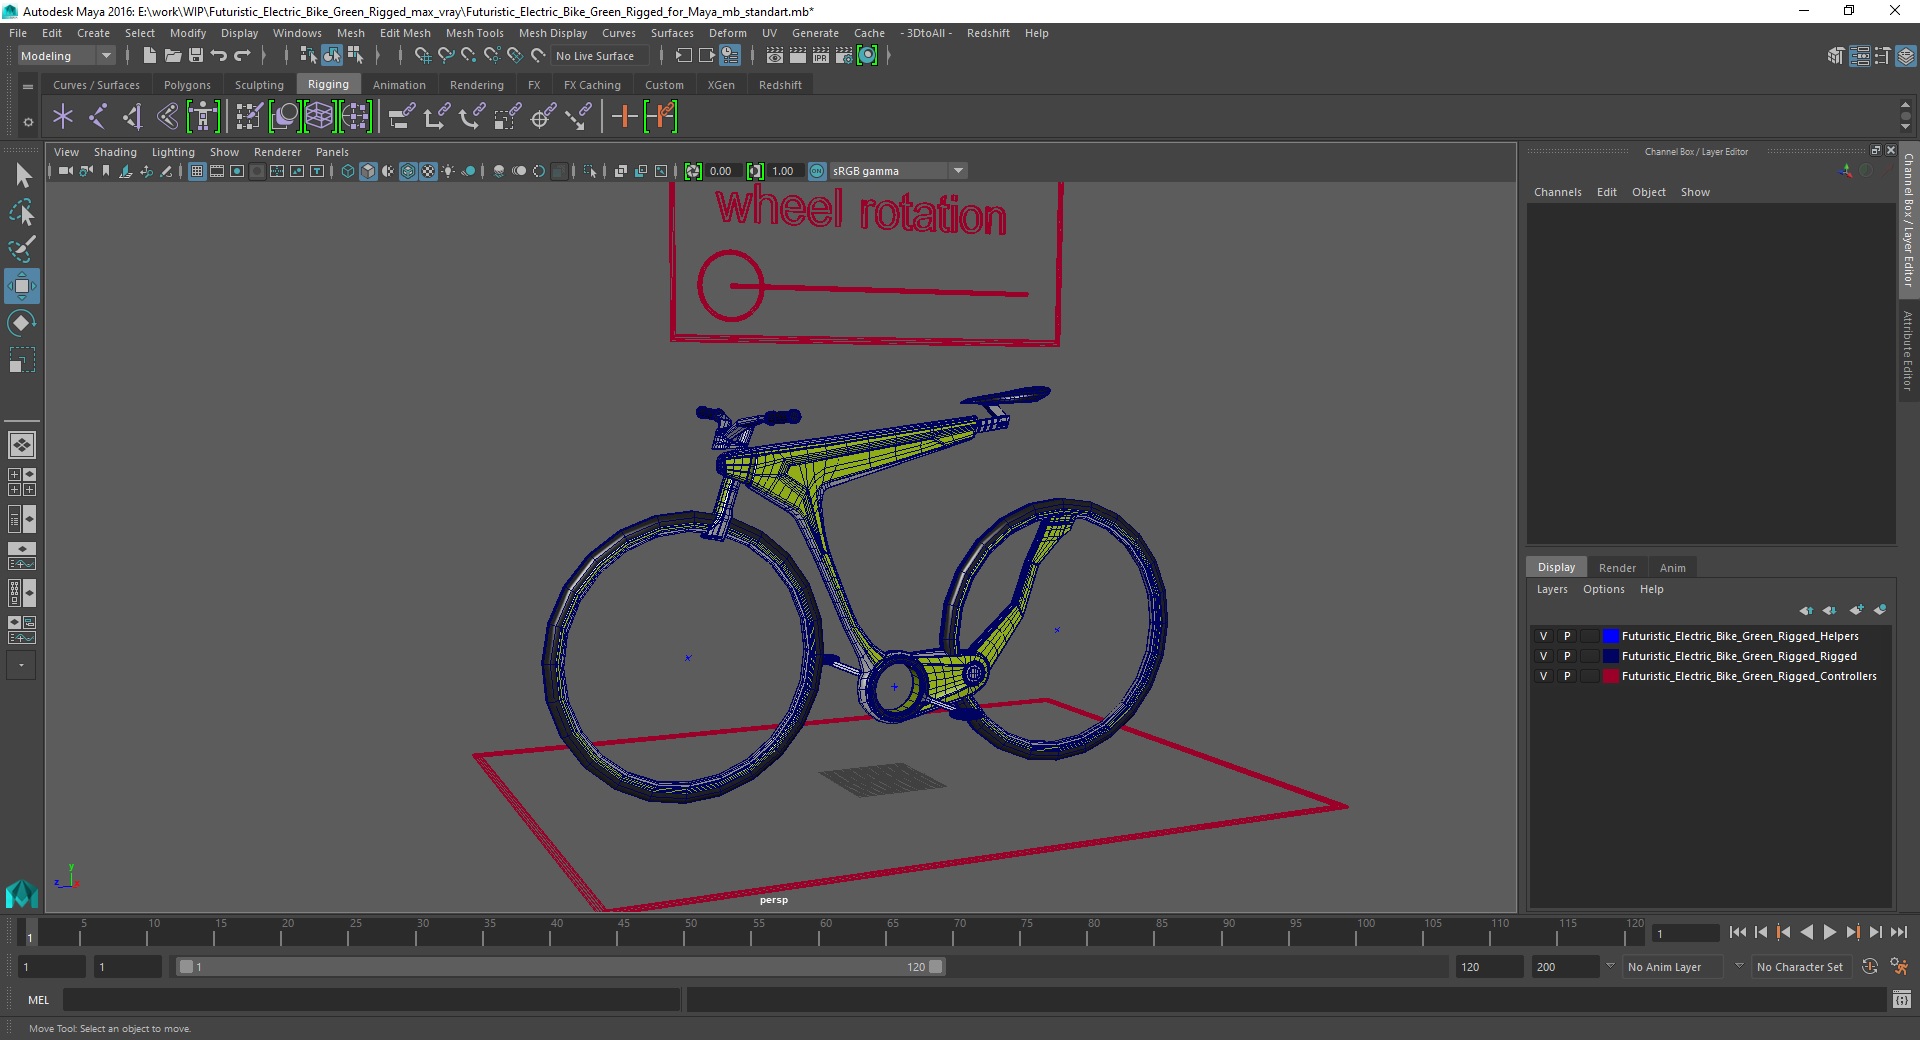Switch to the Polygons shelf tab
The image size is (1920, 1040).
tap(187, 85)
